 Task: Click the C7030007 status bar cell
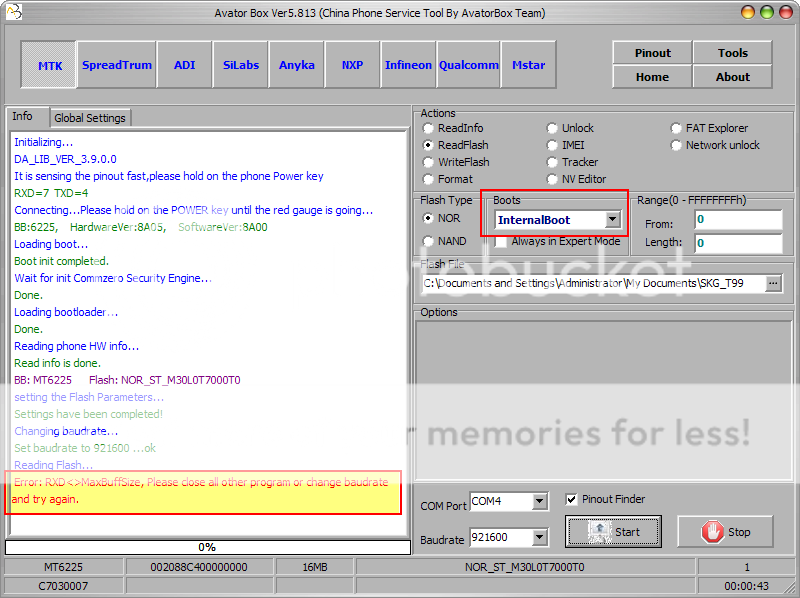pos(63,586)
